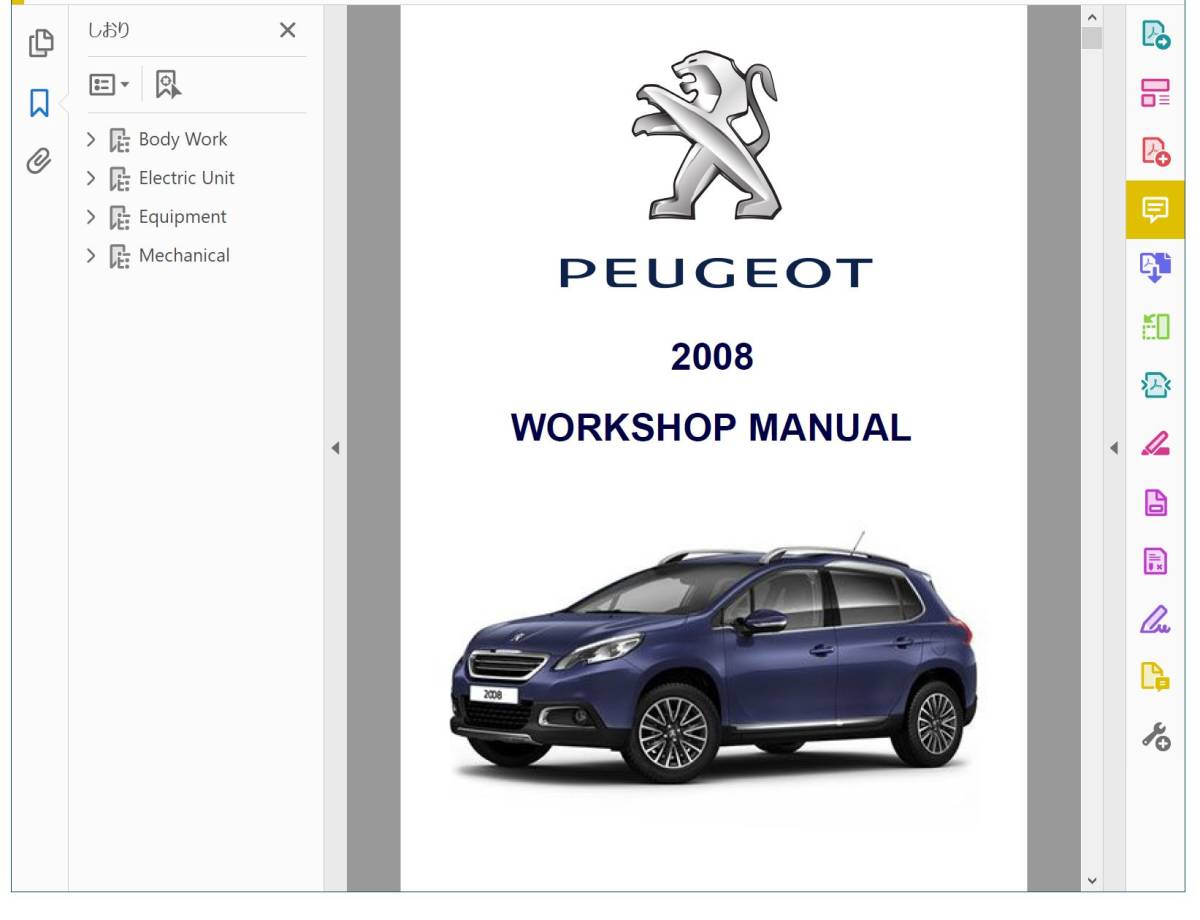The image size is (1200, 920).
Task: Open the green Compare Files tool
Action: point(1156,327)
